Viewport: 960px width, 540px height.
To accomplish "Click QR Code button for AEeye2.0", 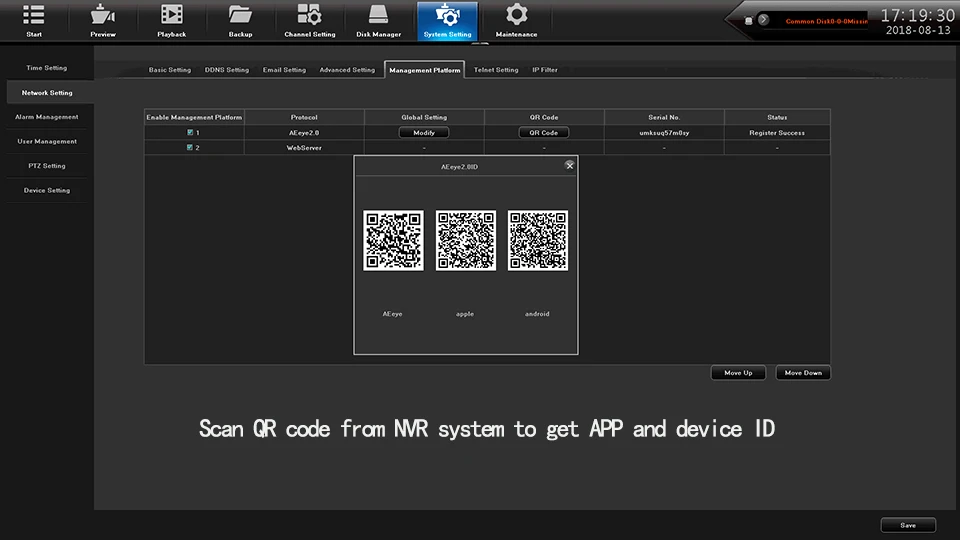I will pos(544,132).
